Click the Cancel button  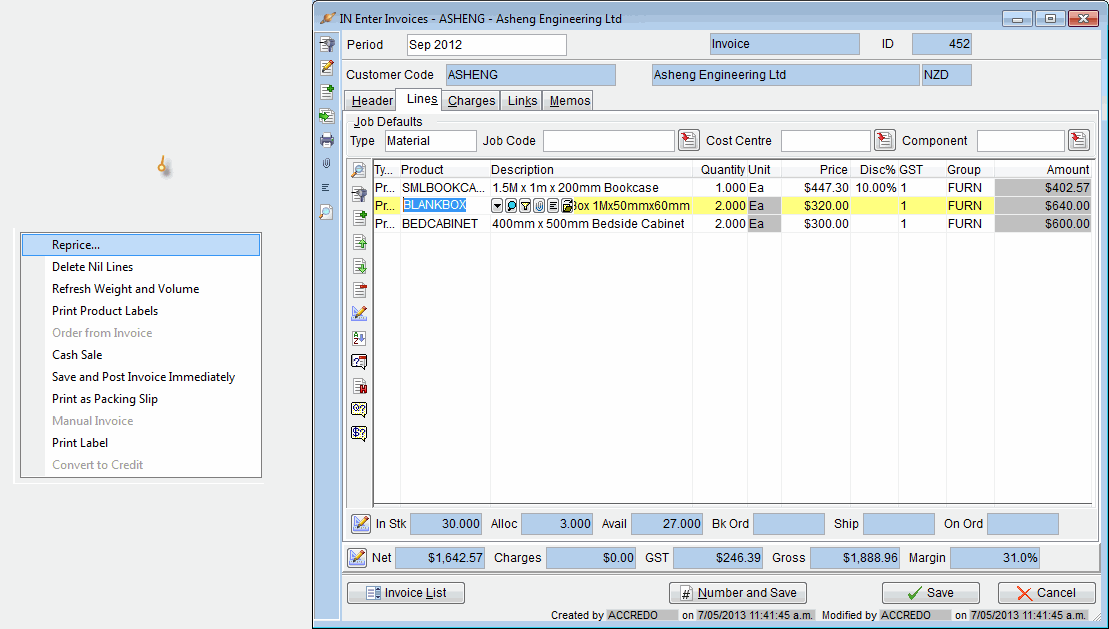(x=1046, y=593)
